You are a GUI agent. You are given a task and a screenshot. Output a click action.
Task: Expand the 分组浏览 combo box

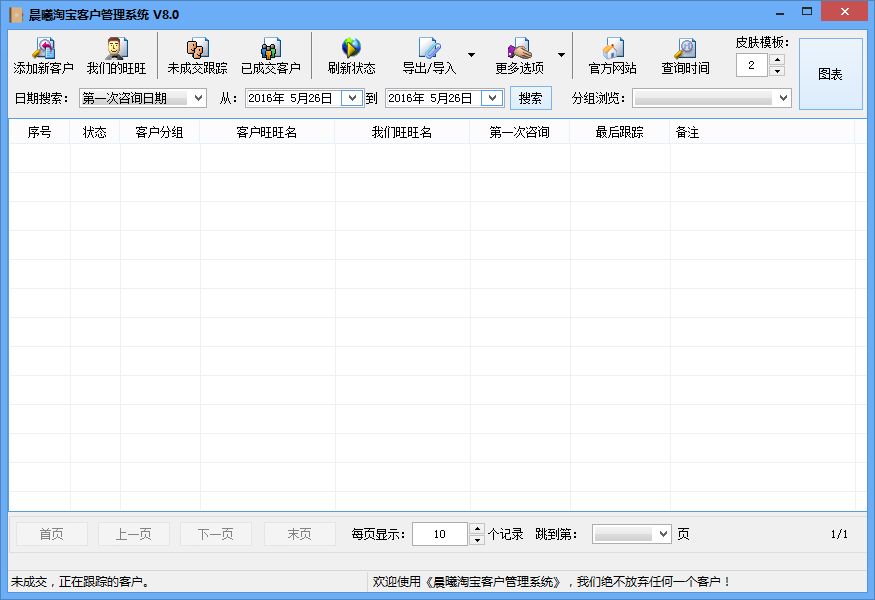[x=782, y=98]
